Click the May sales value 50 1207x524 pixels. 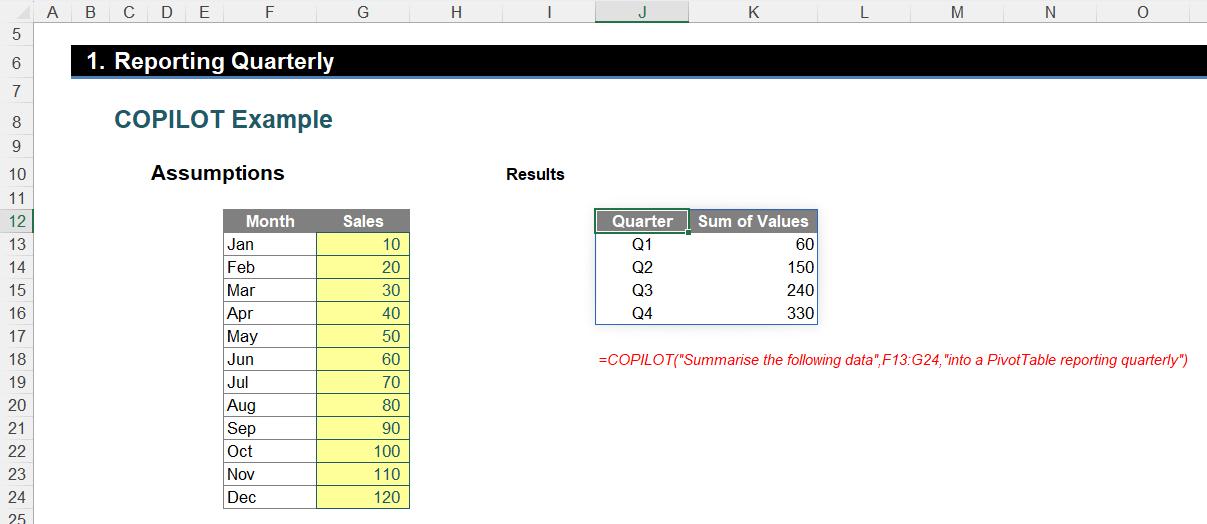coord(363,336)
